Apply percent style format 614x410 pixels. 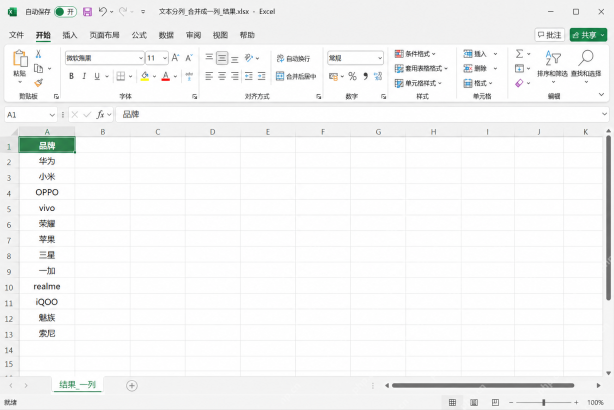(352, 76)
